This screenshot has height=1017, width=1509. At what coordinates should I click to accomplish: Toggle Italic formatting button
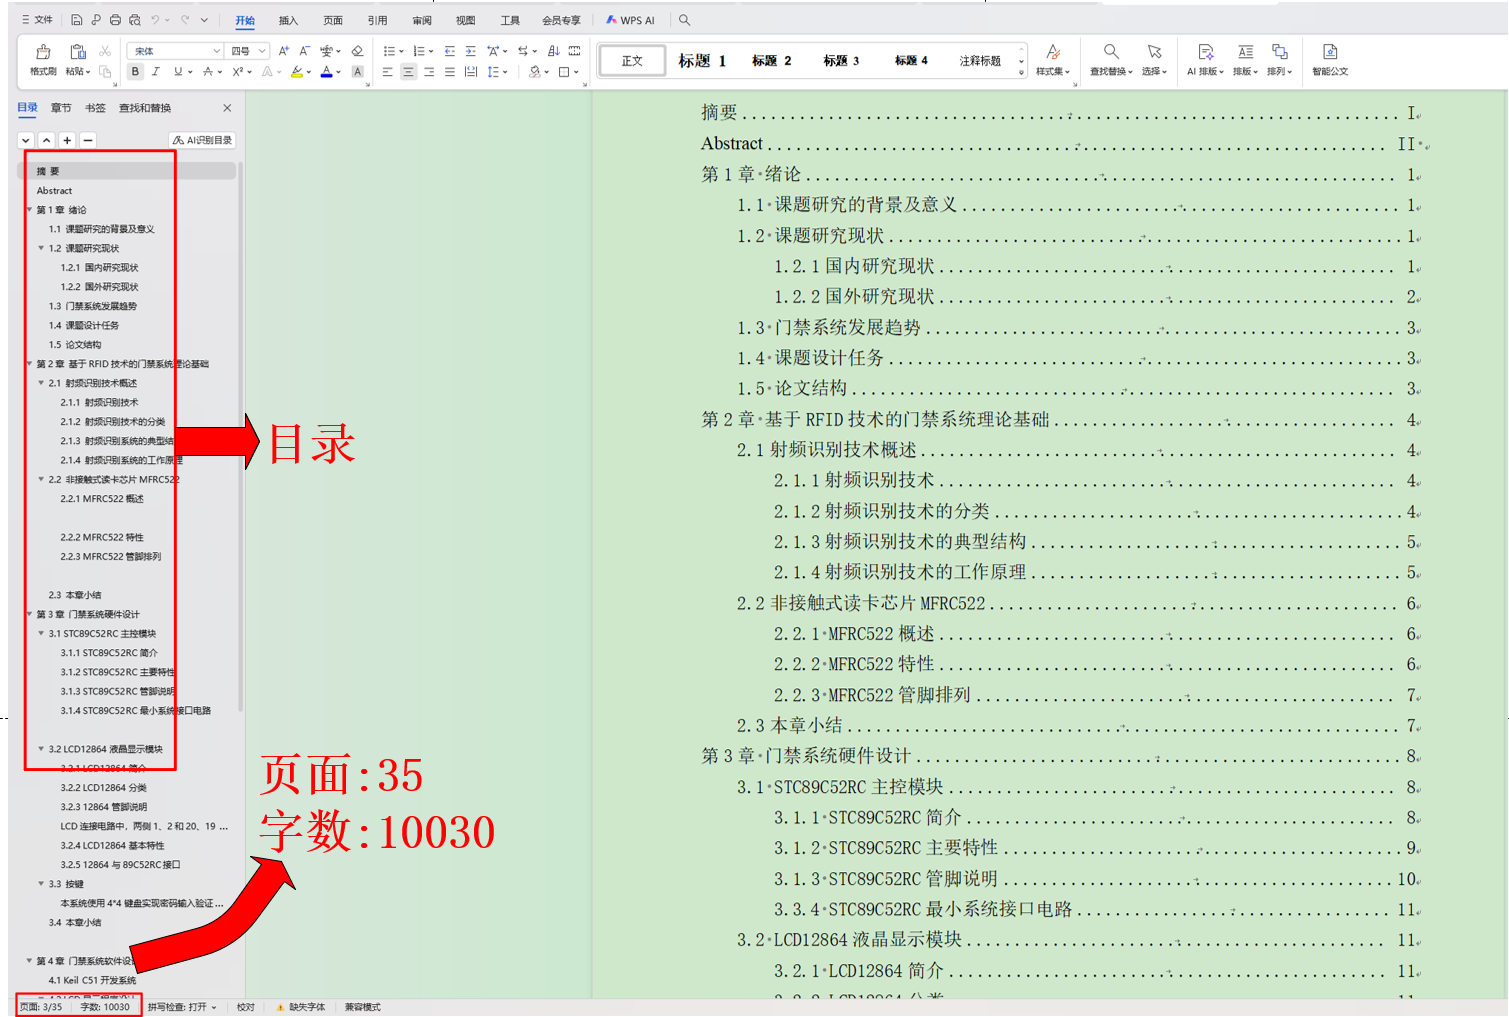coord(156,72)
